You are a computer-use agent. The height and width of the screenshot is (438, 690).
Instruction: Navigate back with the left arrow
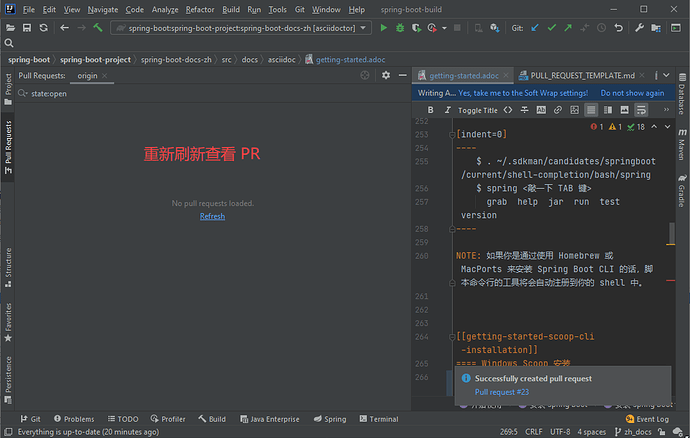(x=65, y=28)
